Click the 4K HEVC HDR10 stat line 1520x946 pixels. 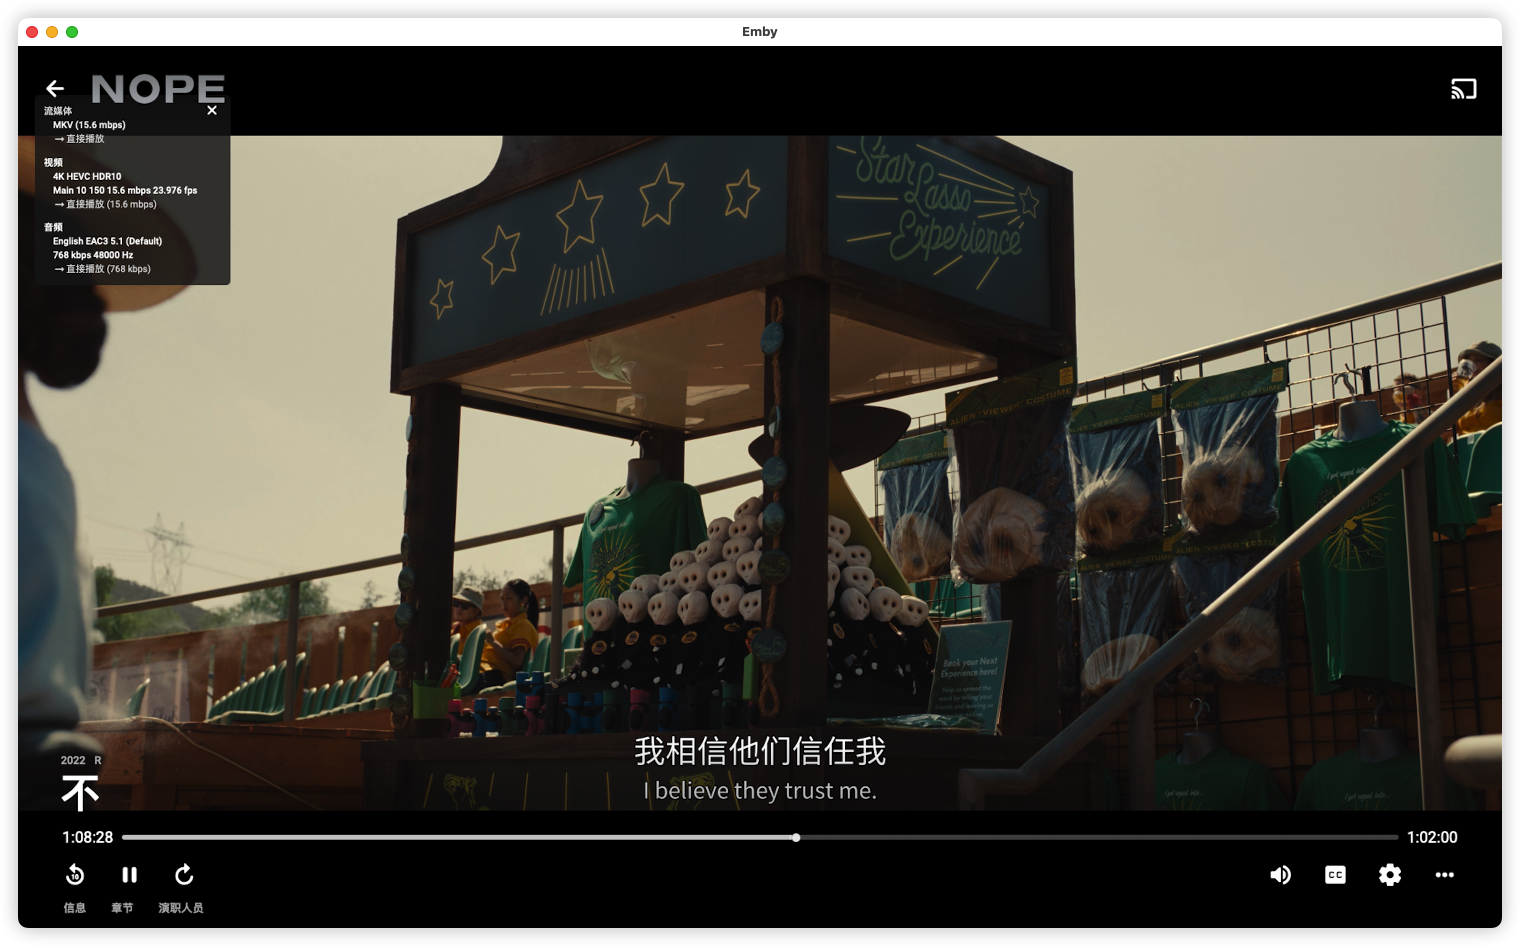tap(87, 176)
